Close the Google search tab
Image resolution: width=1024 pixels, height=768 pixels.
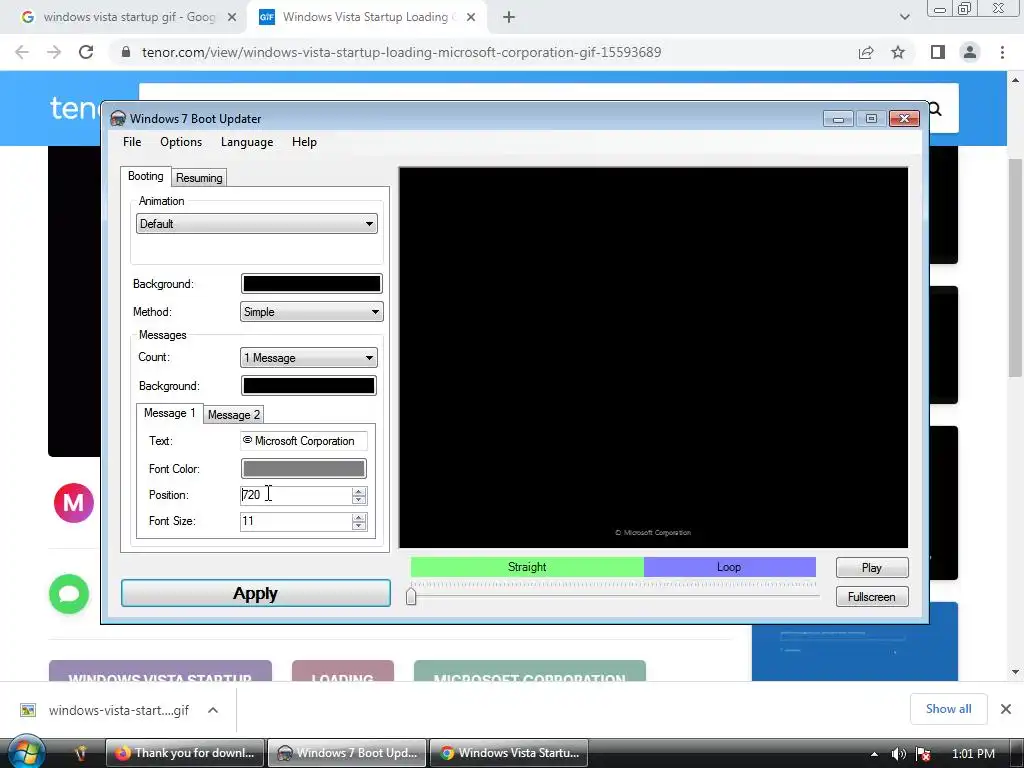coord(232,18)
